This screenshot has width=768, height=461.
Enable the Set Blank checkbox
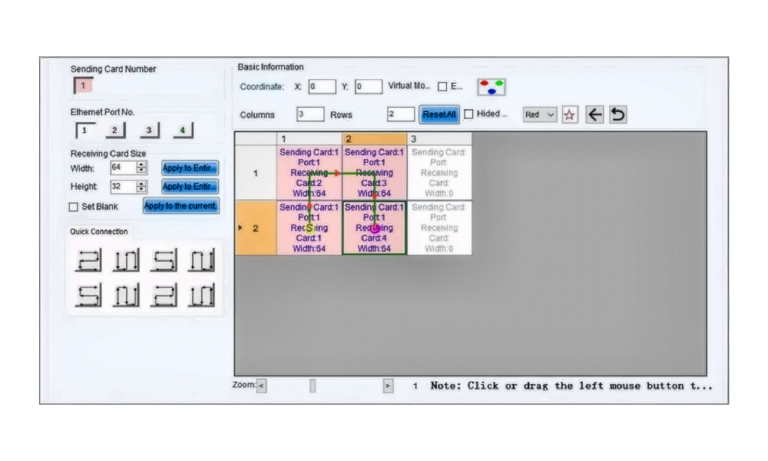73,207
